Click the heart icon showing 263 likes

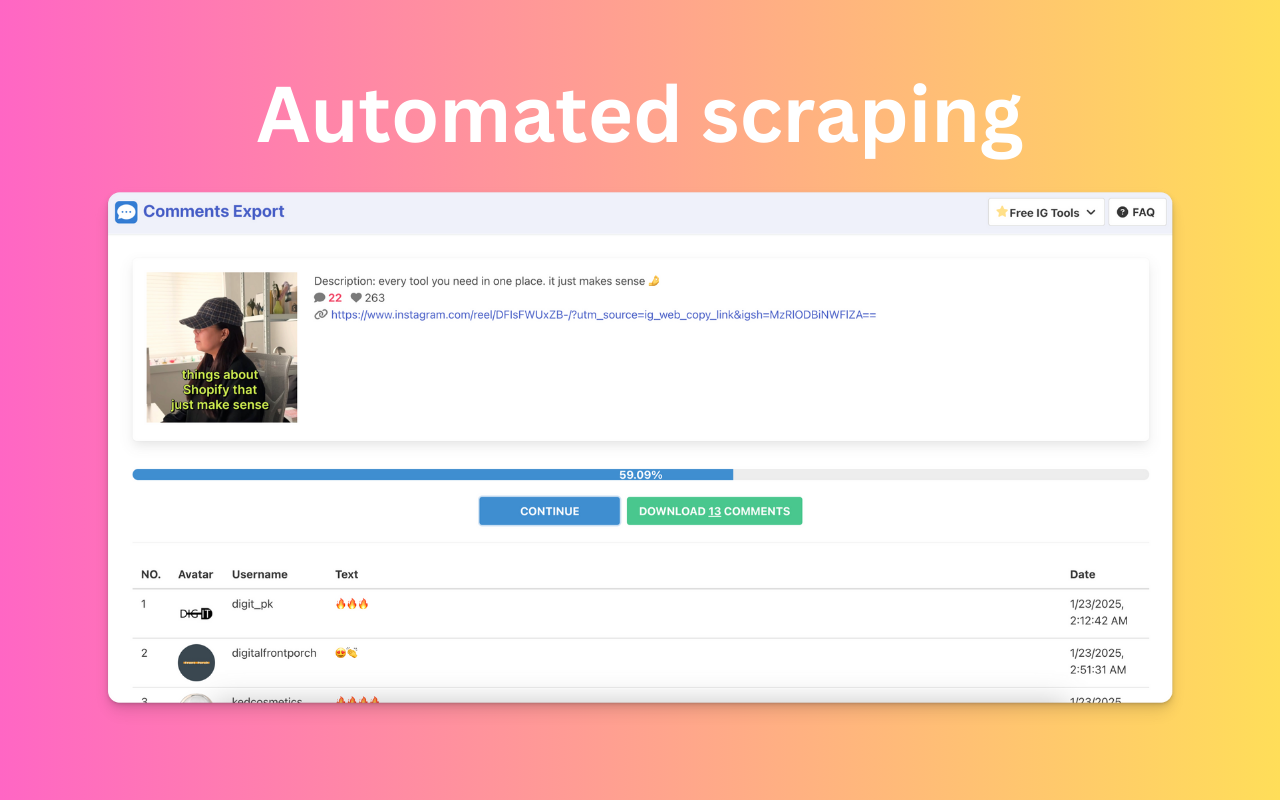point(356,297)
